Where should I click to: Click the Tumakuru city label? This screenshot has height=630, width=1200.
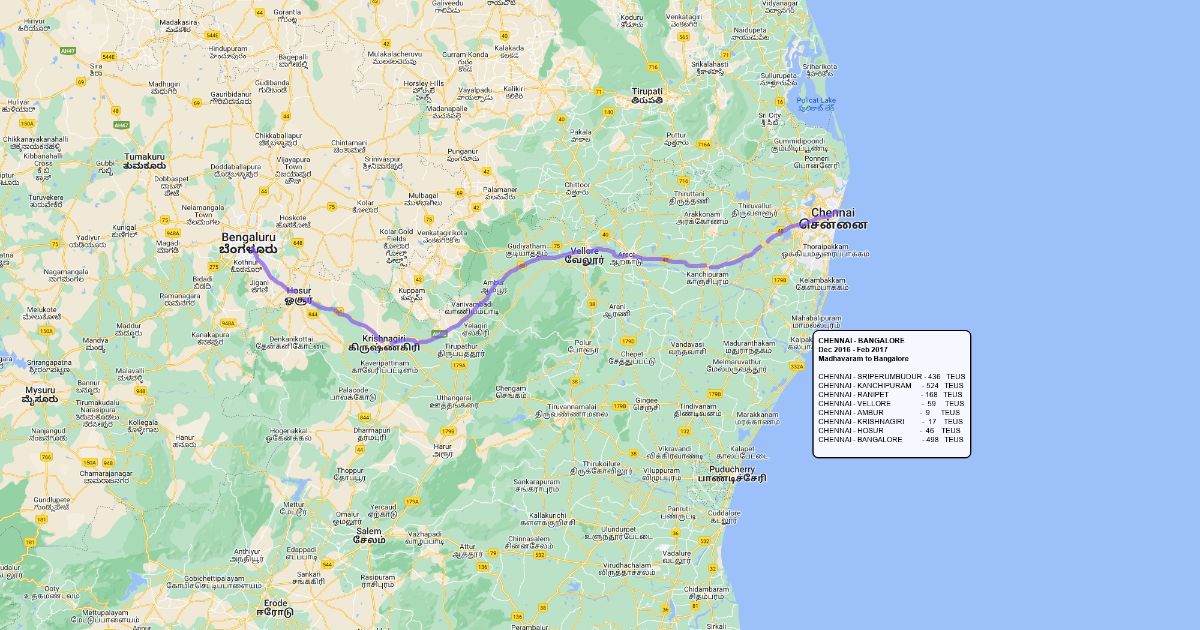click(144, 157)
